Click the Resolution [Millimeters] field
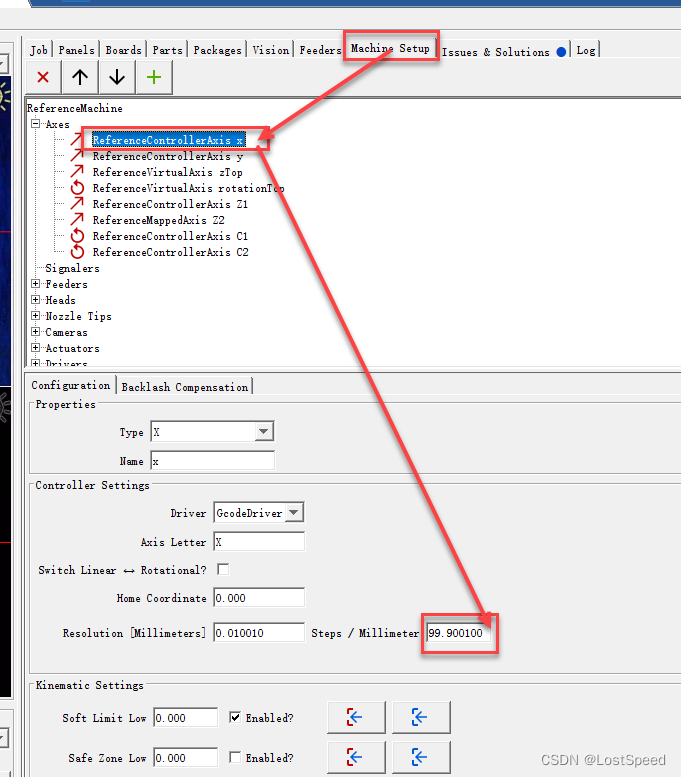Image resolution: width=681 pixels, height=777 pixels. 259,633
